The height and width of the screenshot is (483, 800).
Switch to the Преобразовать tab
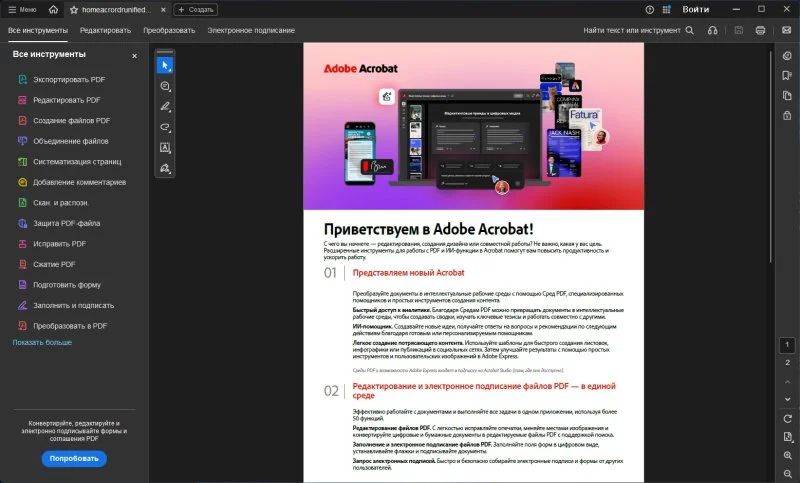tap(169, 31)
